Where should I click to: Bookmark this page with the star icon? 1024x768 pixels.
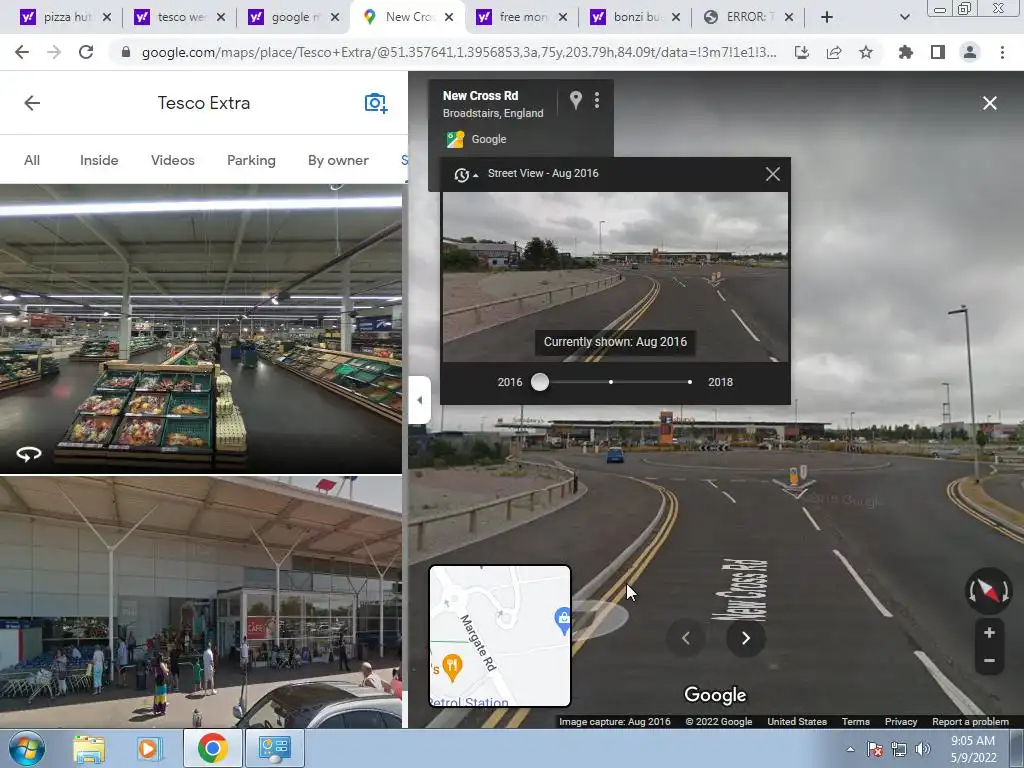(866, 52)
